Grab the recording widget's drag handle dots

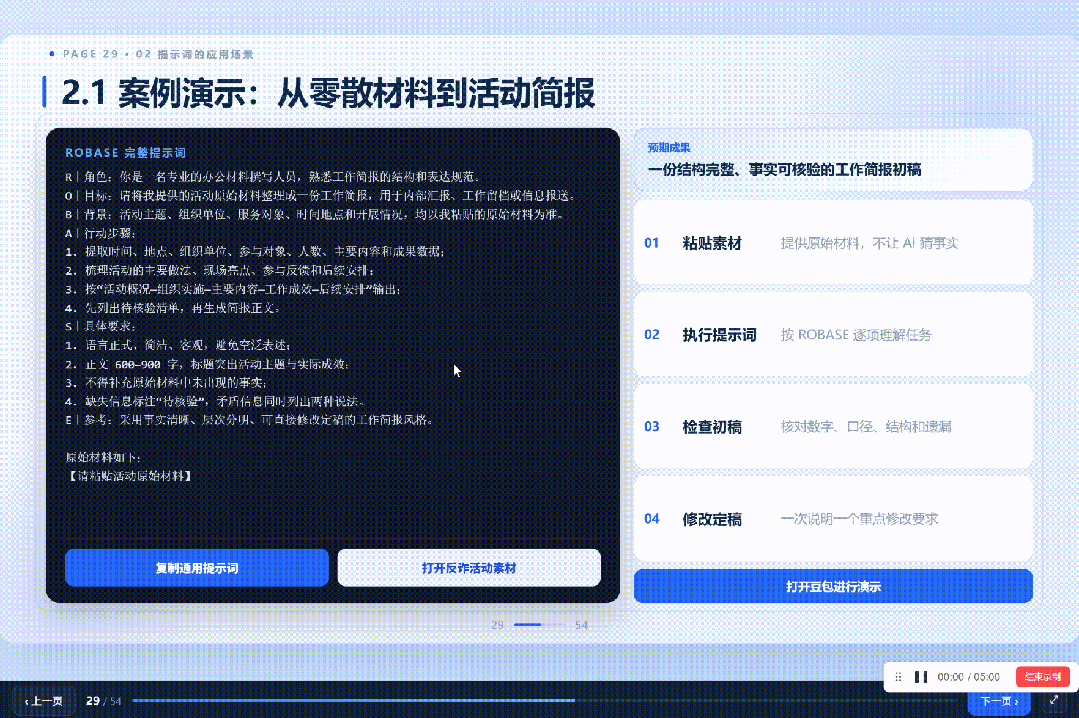[898, 677]
